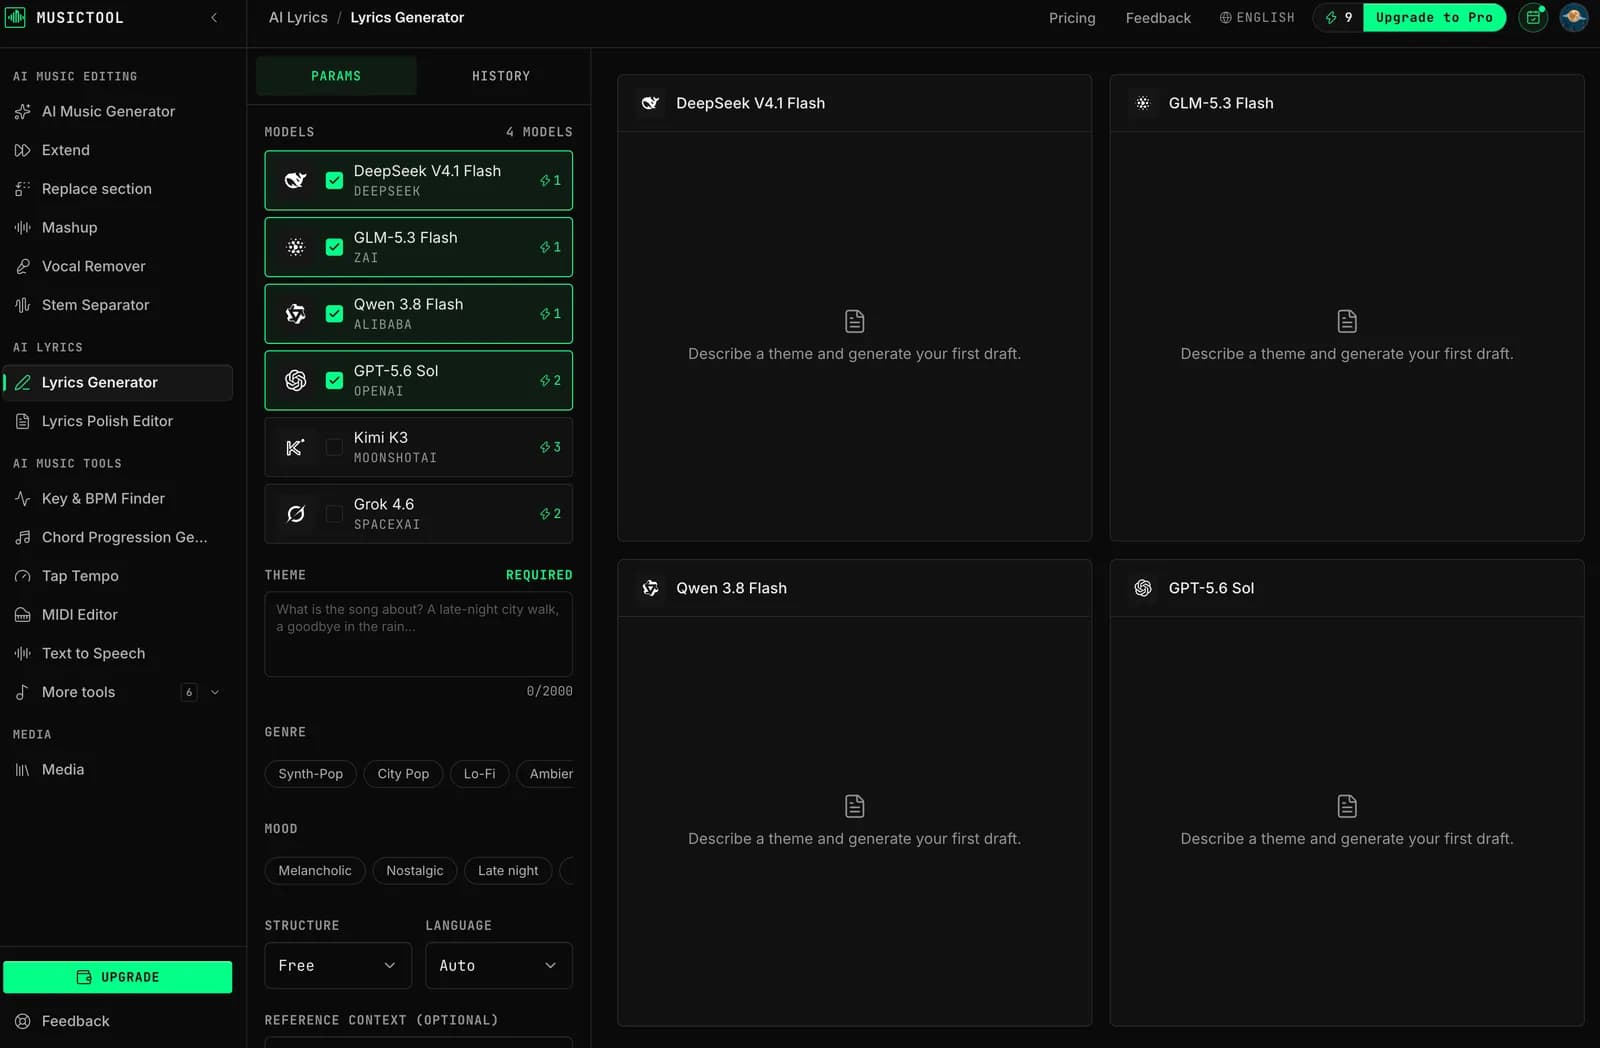Open Feedback in the top bar
This screenshot has width=1600, height=1048.
[1158, 18]
